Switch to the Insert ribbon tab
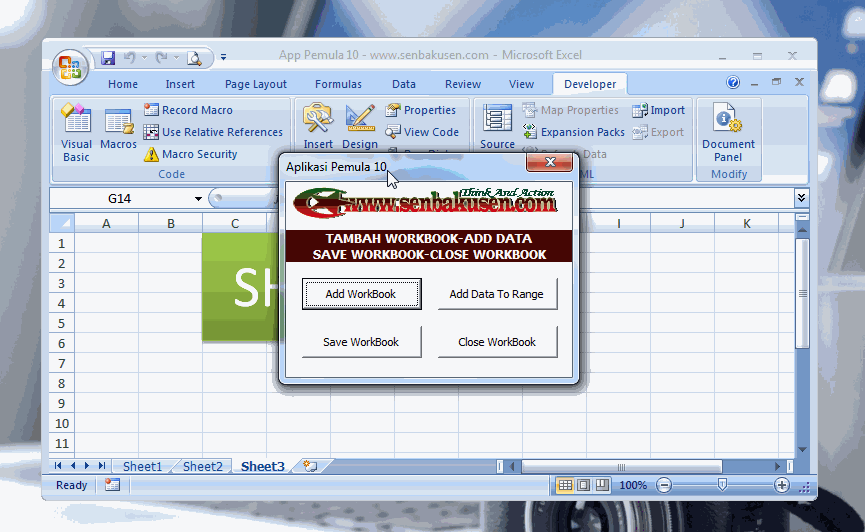 [x=180, y=84]
